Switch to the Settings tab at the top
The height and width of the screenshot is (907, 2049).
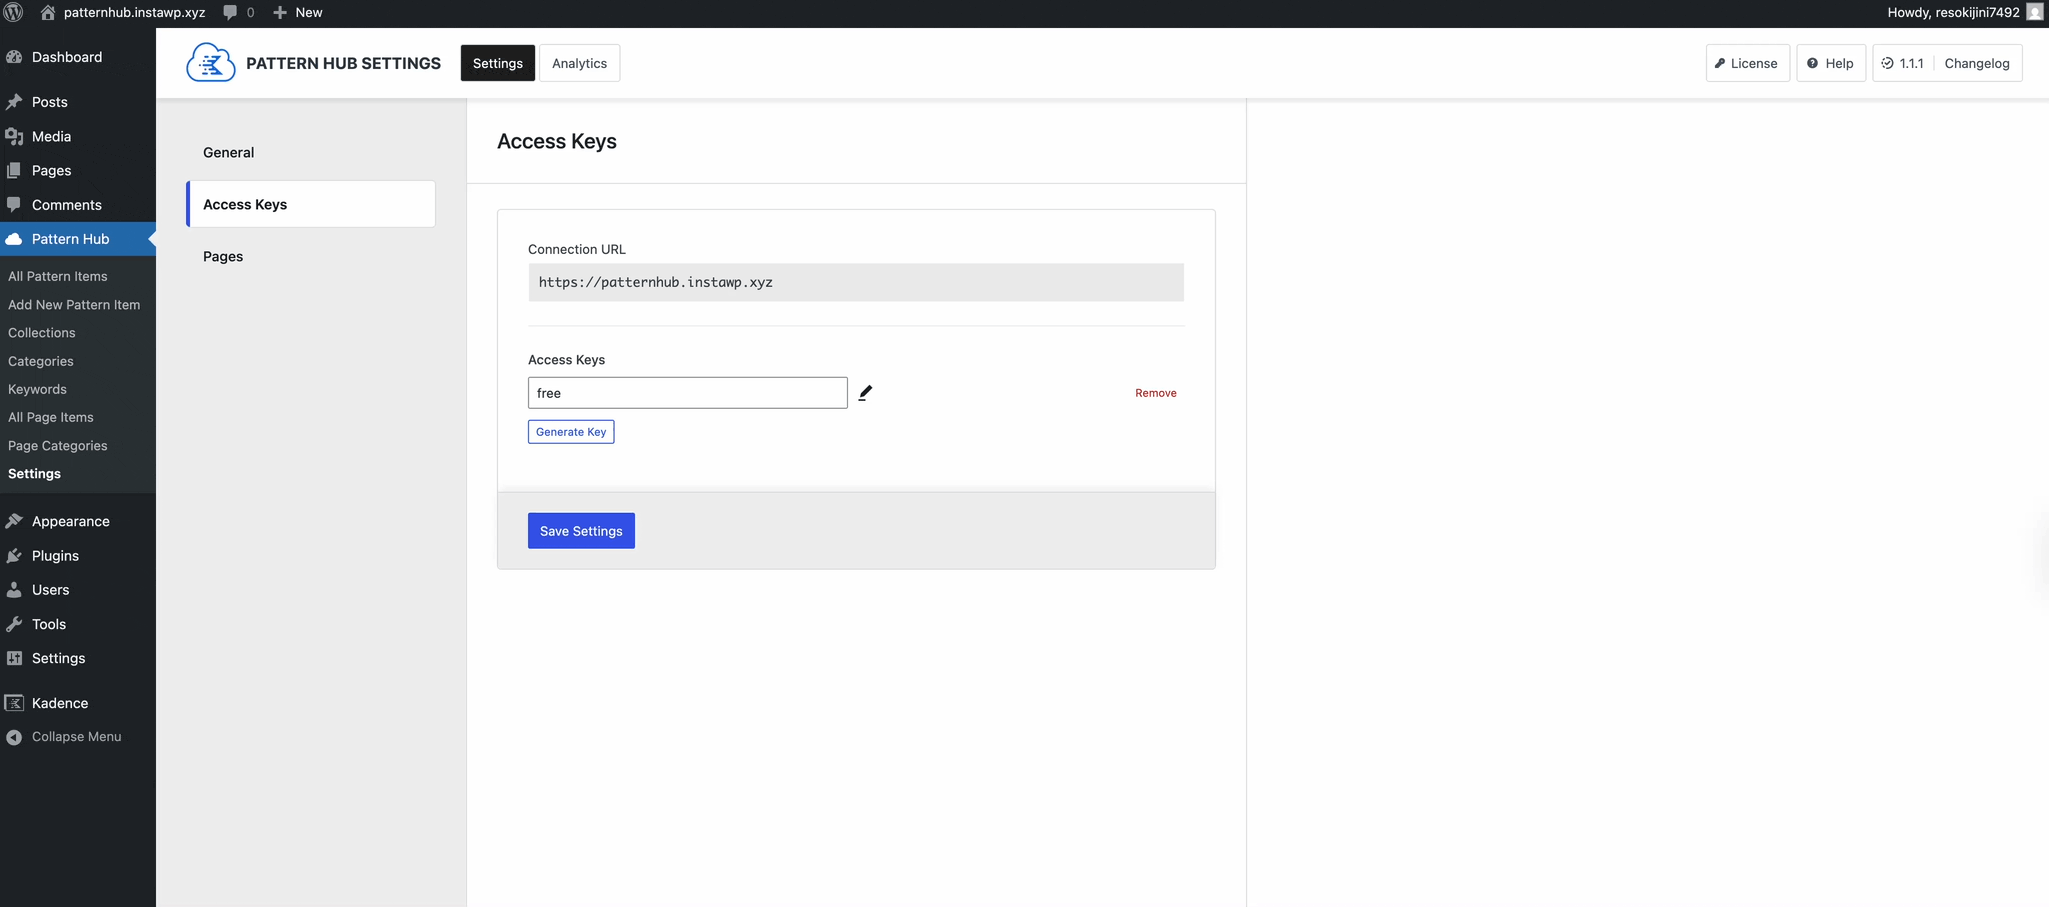(x=497, y=62)
